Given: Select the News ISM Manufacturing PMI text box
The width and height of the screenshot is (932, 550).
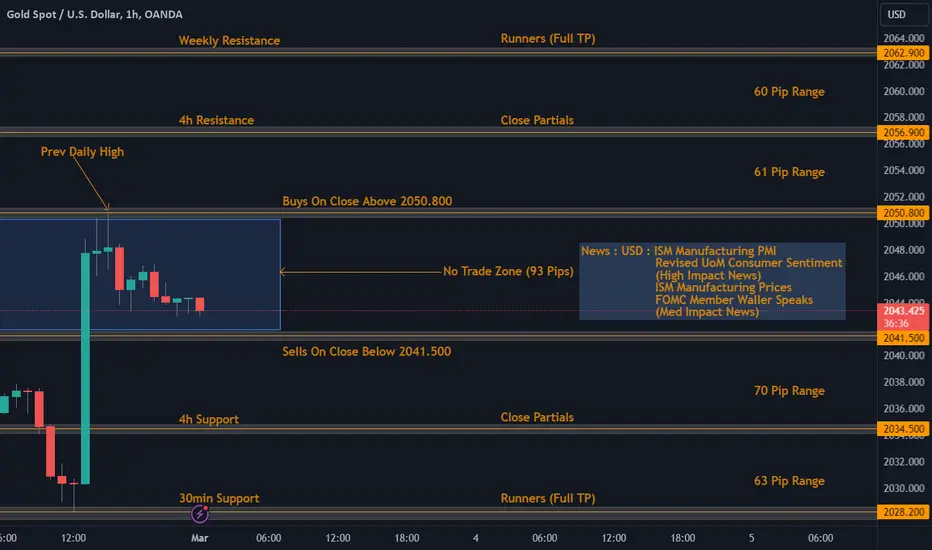Looking at the screenshot, I should pyautogui.click(x=712, y=281).
